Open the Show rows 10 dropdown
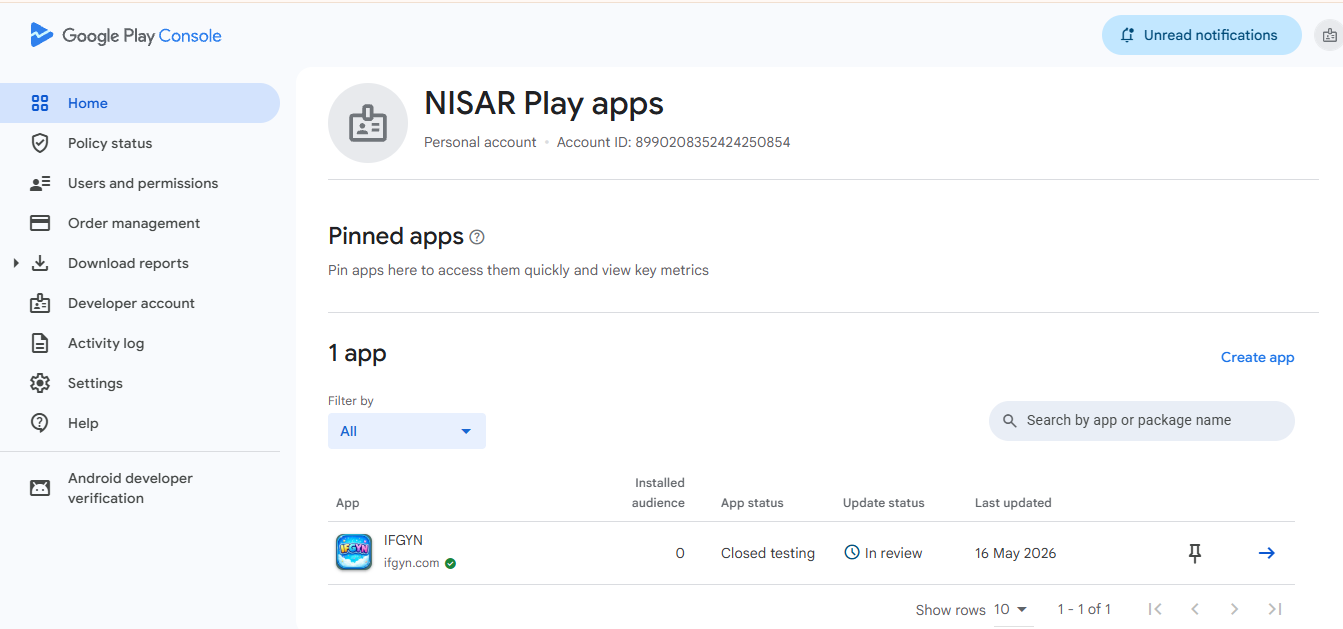This screenshot has height=629, width=1343. pyautogui.click(x=1012, y=609)
